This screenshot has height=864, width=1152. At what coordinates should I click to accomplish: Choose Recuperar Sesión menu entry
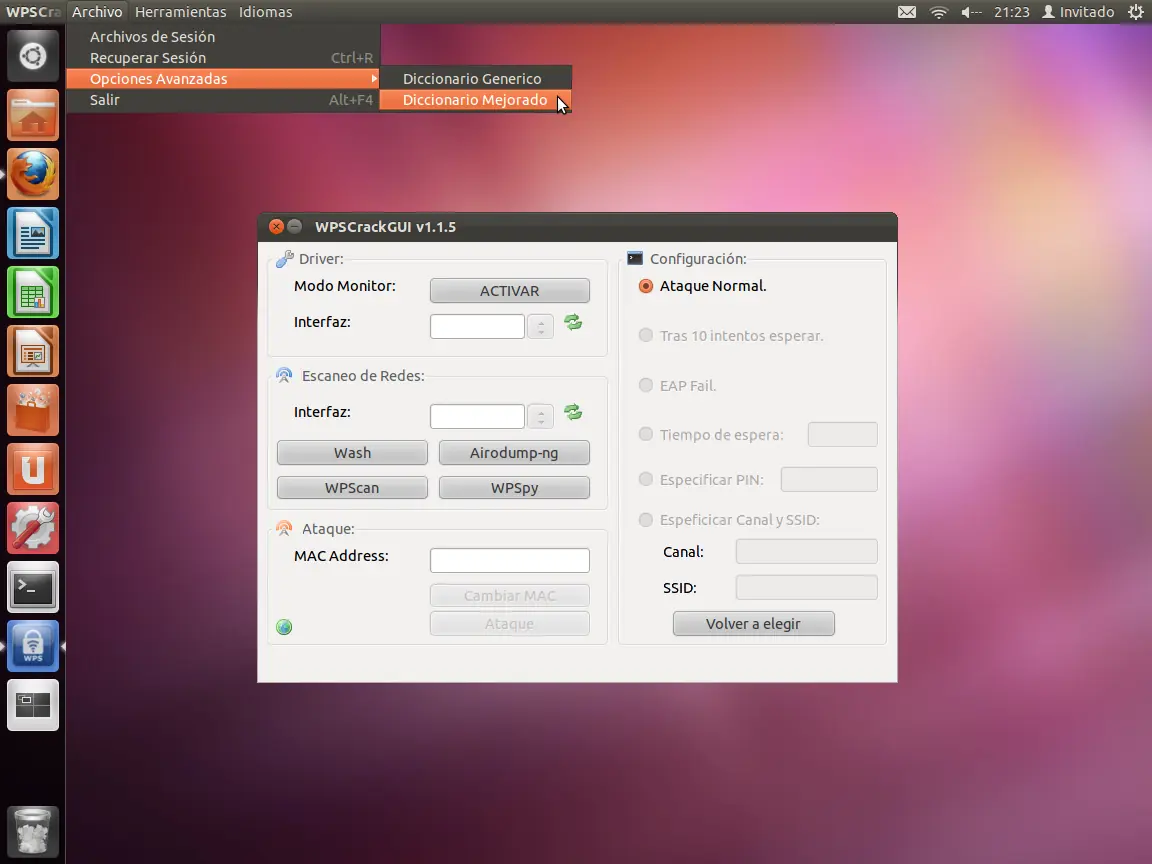[223, 57]
